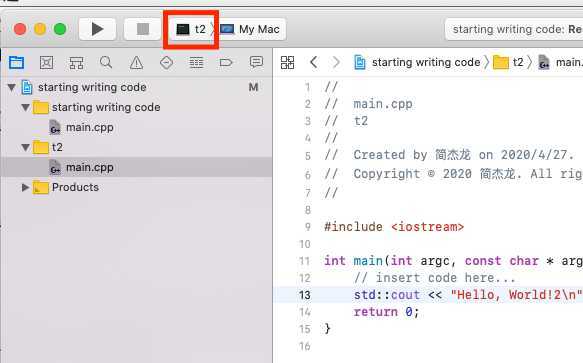Click the activity status field in the toolbar
583x363 pixels.
514,29
